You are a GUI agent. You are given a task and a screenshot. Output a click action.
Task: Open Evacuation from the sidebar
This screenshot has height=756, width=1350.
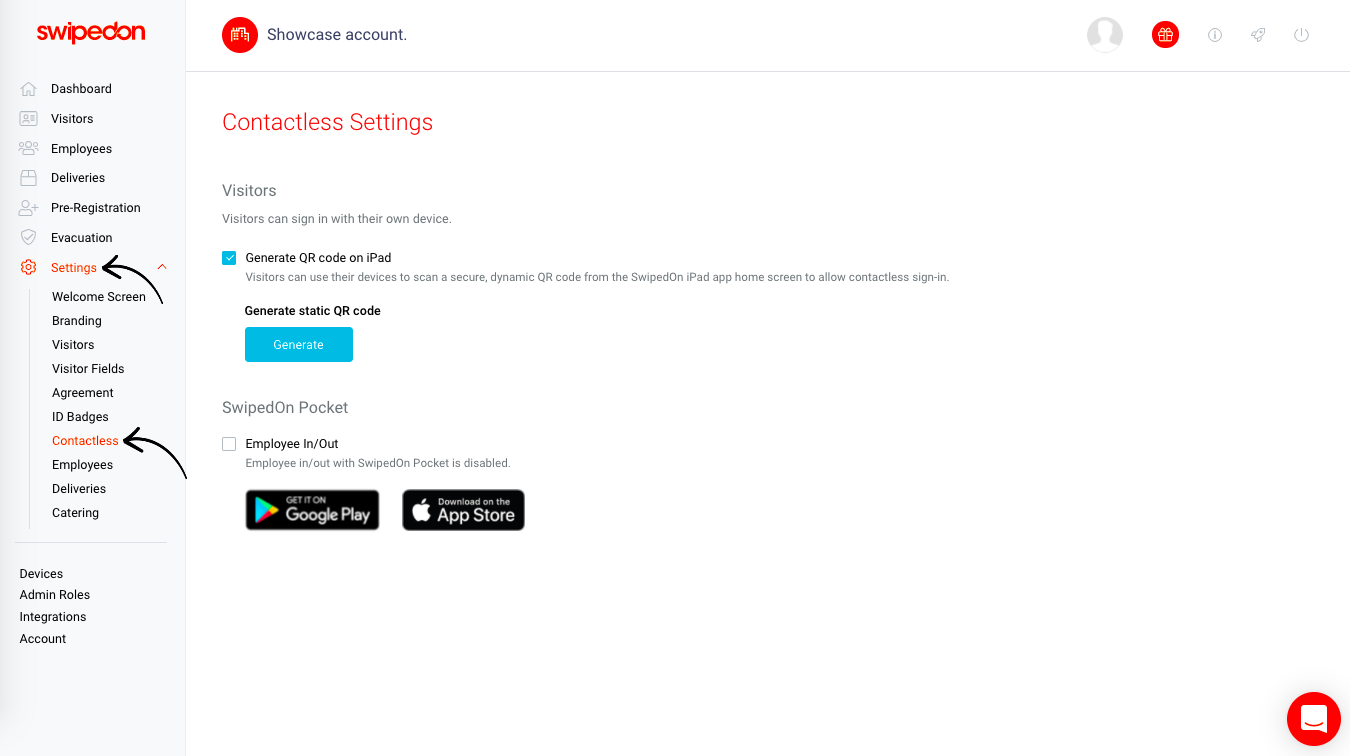coord(81,238)
